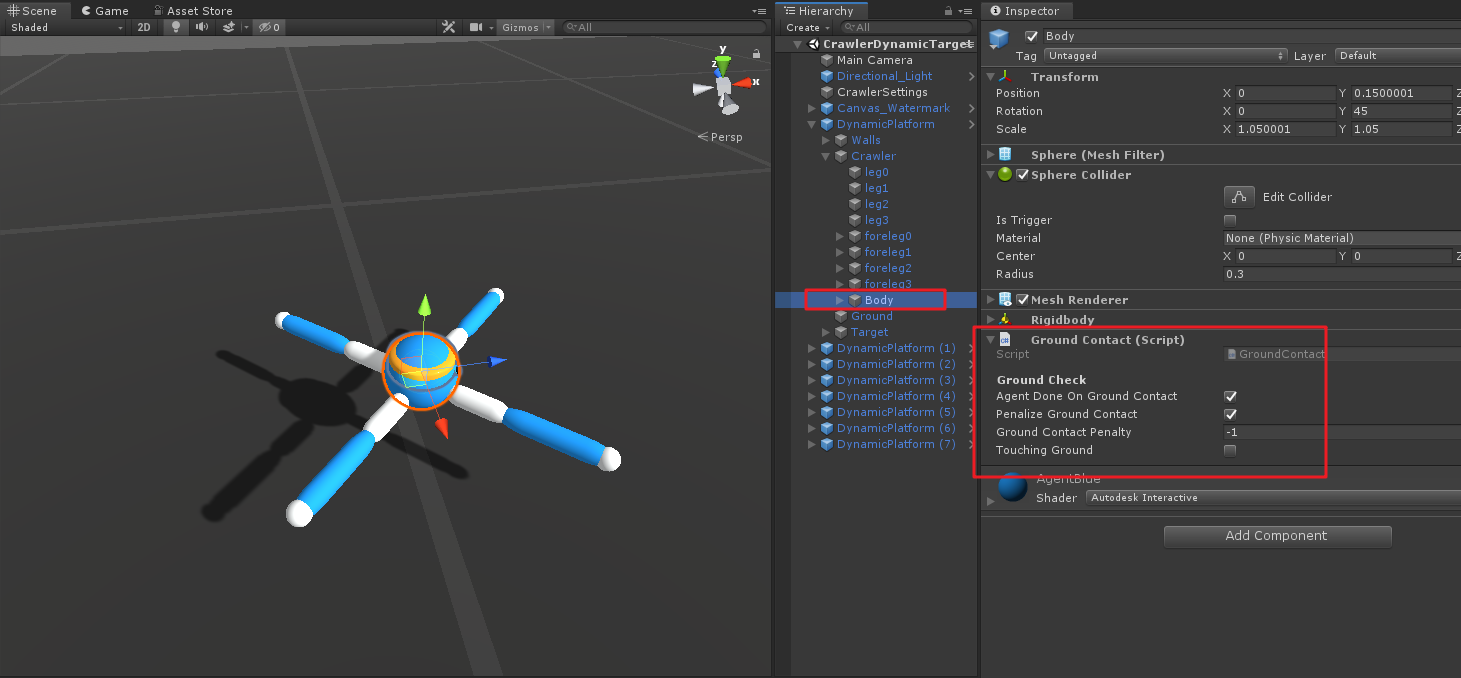Open the Gizmos dropdown menu
This screenshot has width=1461, height=678.
click(x=525, y=27)
